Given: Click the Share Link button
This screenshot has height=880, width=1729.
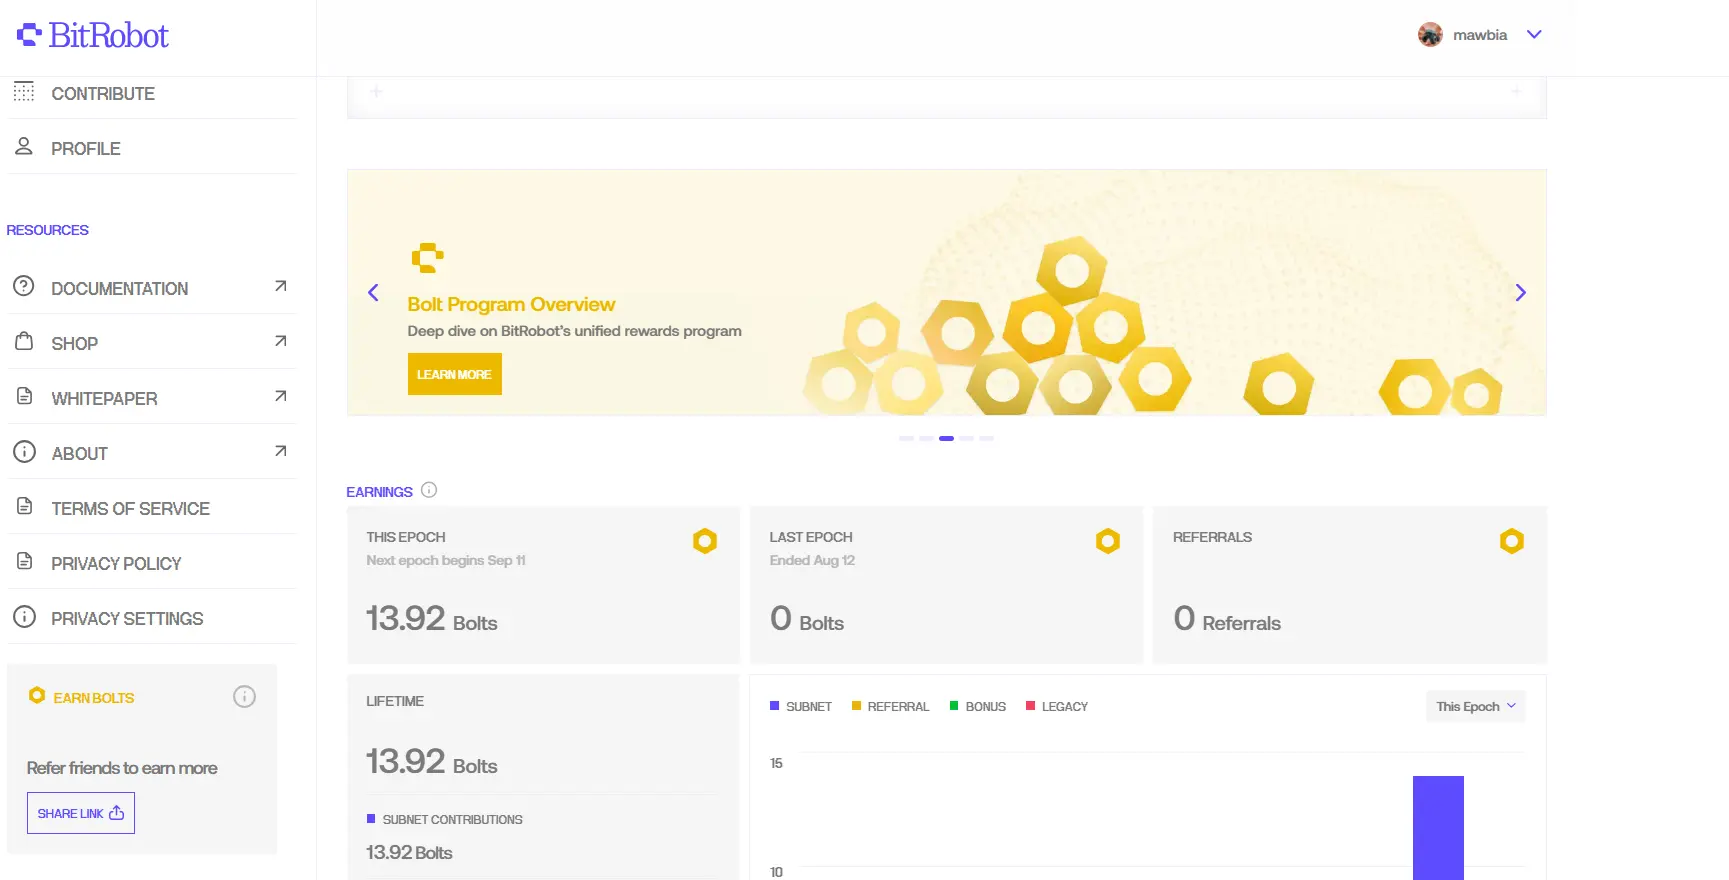Looking at the screenshot, I should [x=81, y=813].
